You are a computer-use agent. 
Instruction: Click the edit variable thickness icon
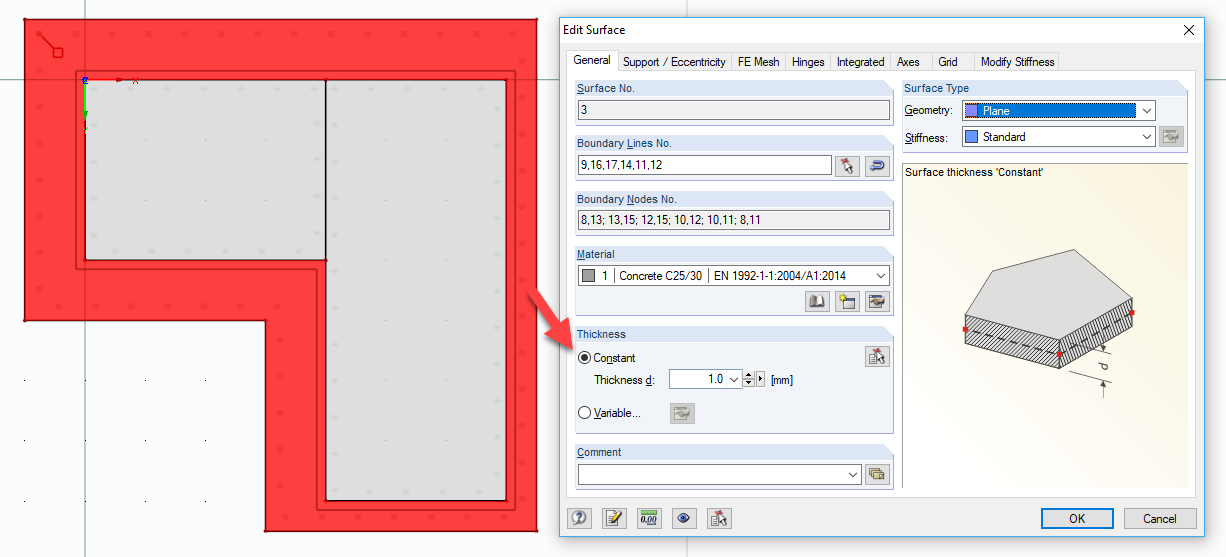pos(682,413)
